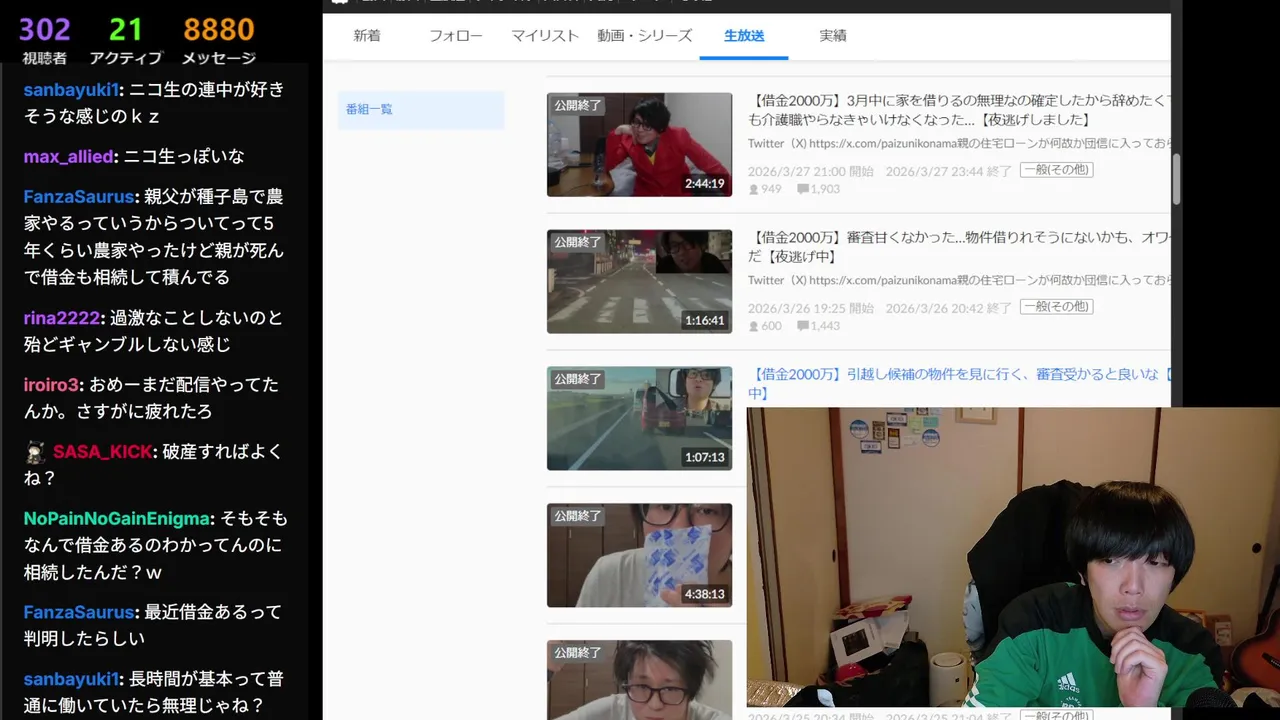Open the 1:07:13 broadcast thumbnail
The height and width of the screenshot is (720, 1280).
pyautogui.click(x=639, y=418)
